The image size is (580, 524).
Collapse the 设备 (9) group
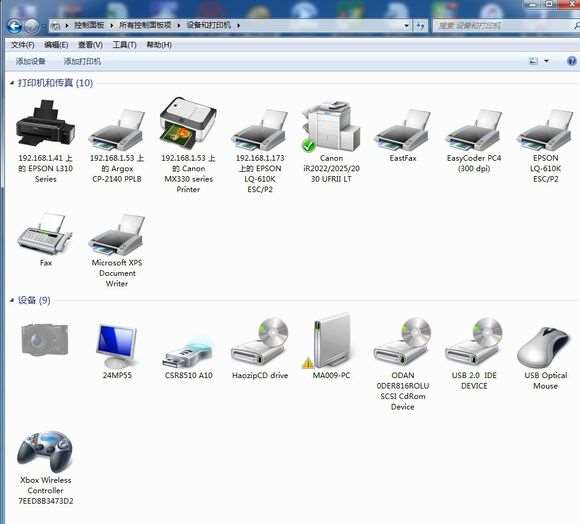tap(11, 300)
